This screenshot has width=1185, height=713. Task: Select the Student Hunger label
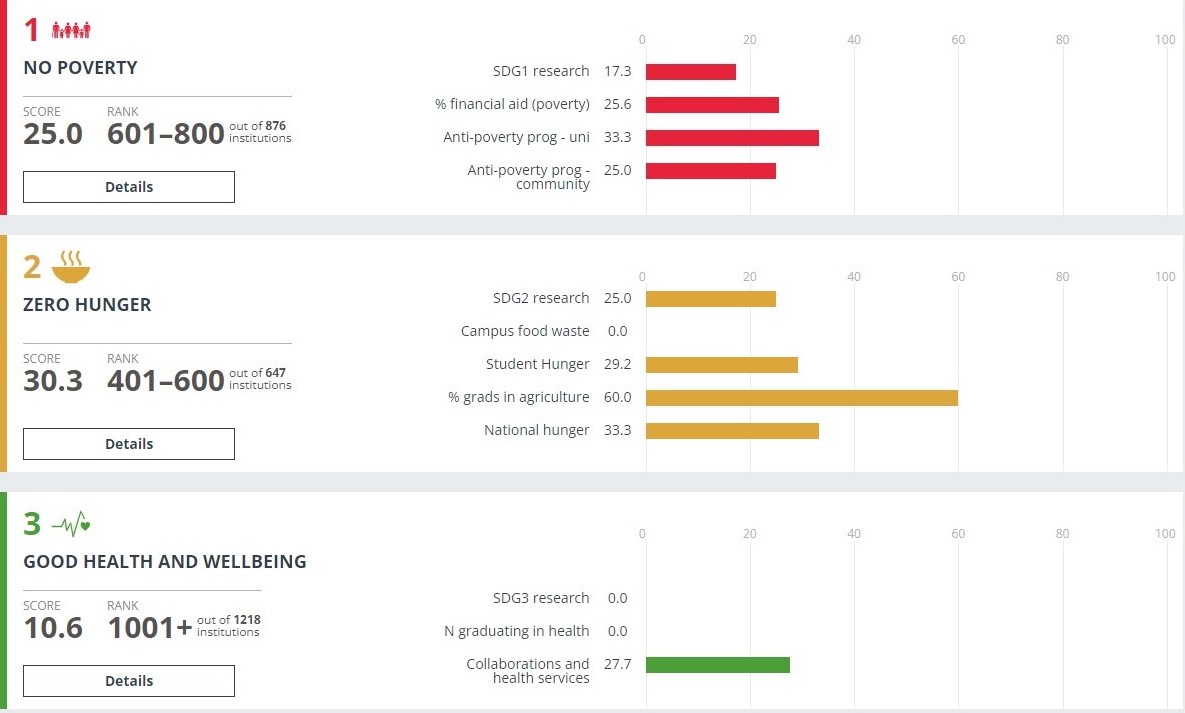coord(537,364)
